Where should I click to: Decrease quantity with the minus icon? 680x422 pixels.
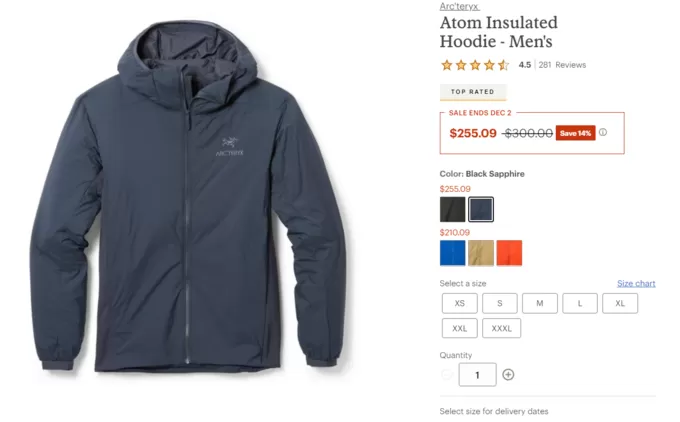447,375
